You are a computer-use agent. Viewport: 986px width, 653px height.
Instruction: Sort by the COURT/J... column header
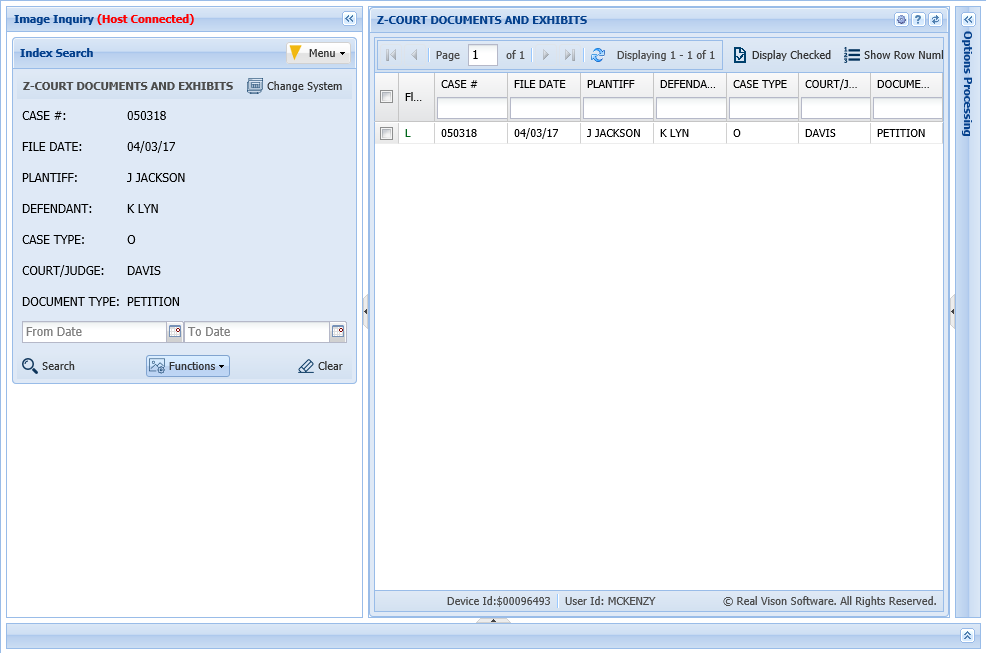[x=834, y=84]
